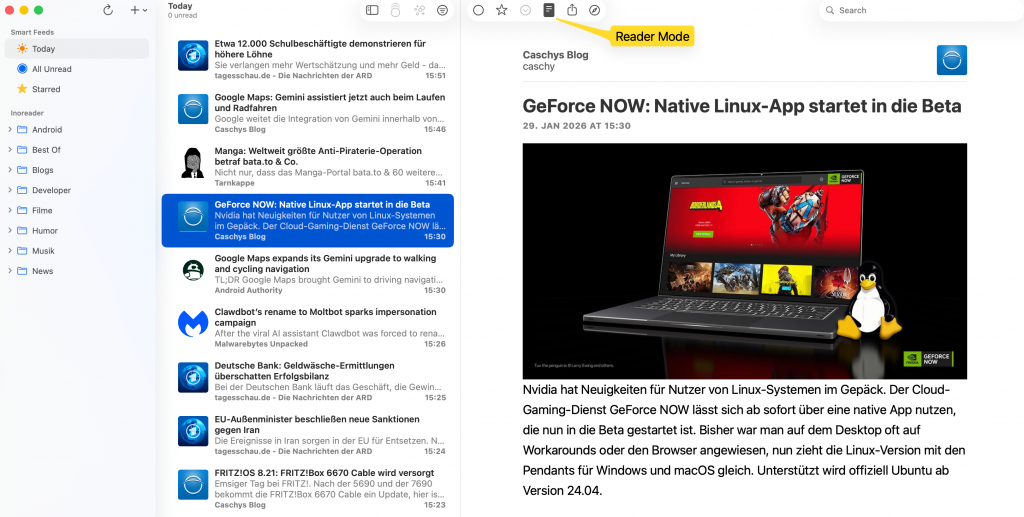Open article in browser via compass icon
Image resolution: width=1024 pixels, height=517 pixels.
(594, 10)
